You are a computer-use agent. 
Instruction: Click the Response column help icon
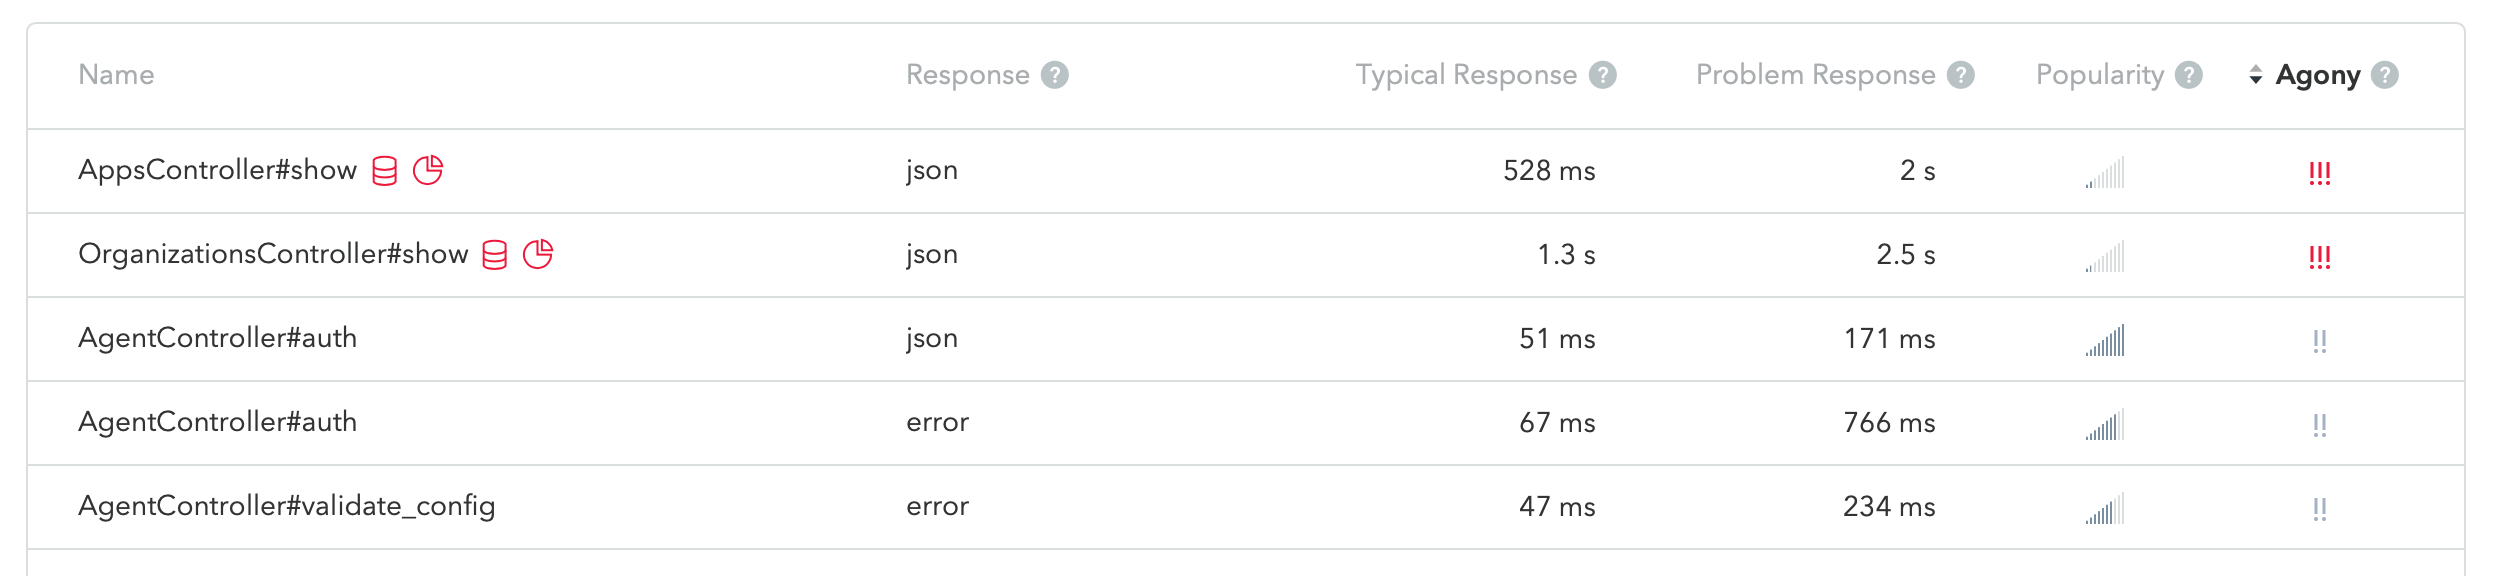1057,74
